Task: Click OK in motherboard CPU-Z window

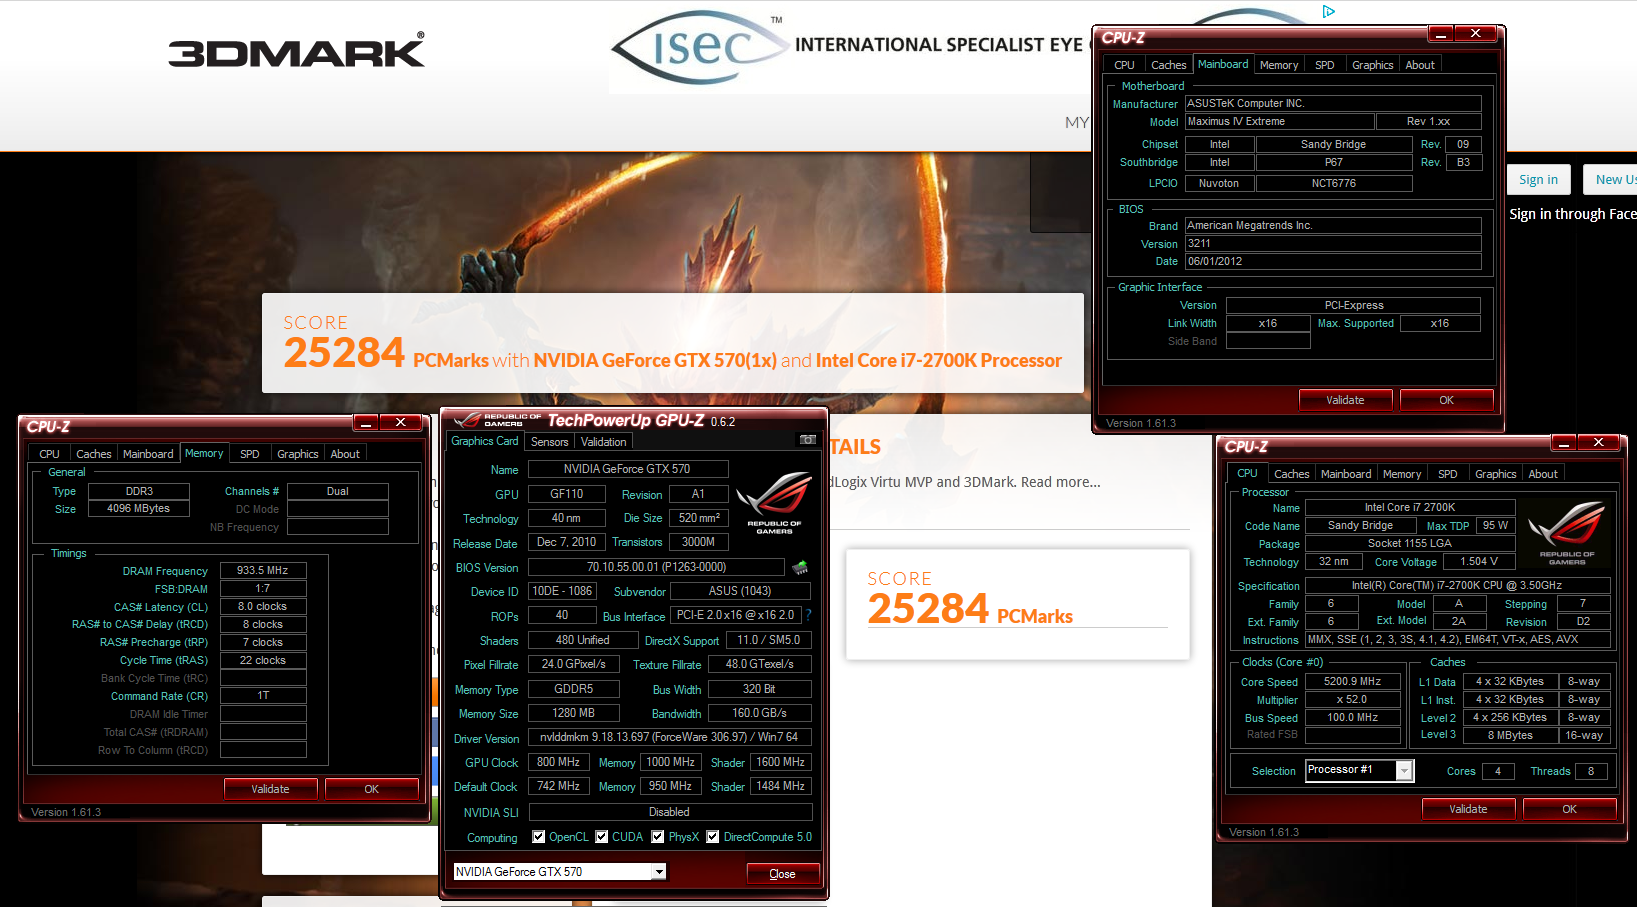Action: [1447, 400]
